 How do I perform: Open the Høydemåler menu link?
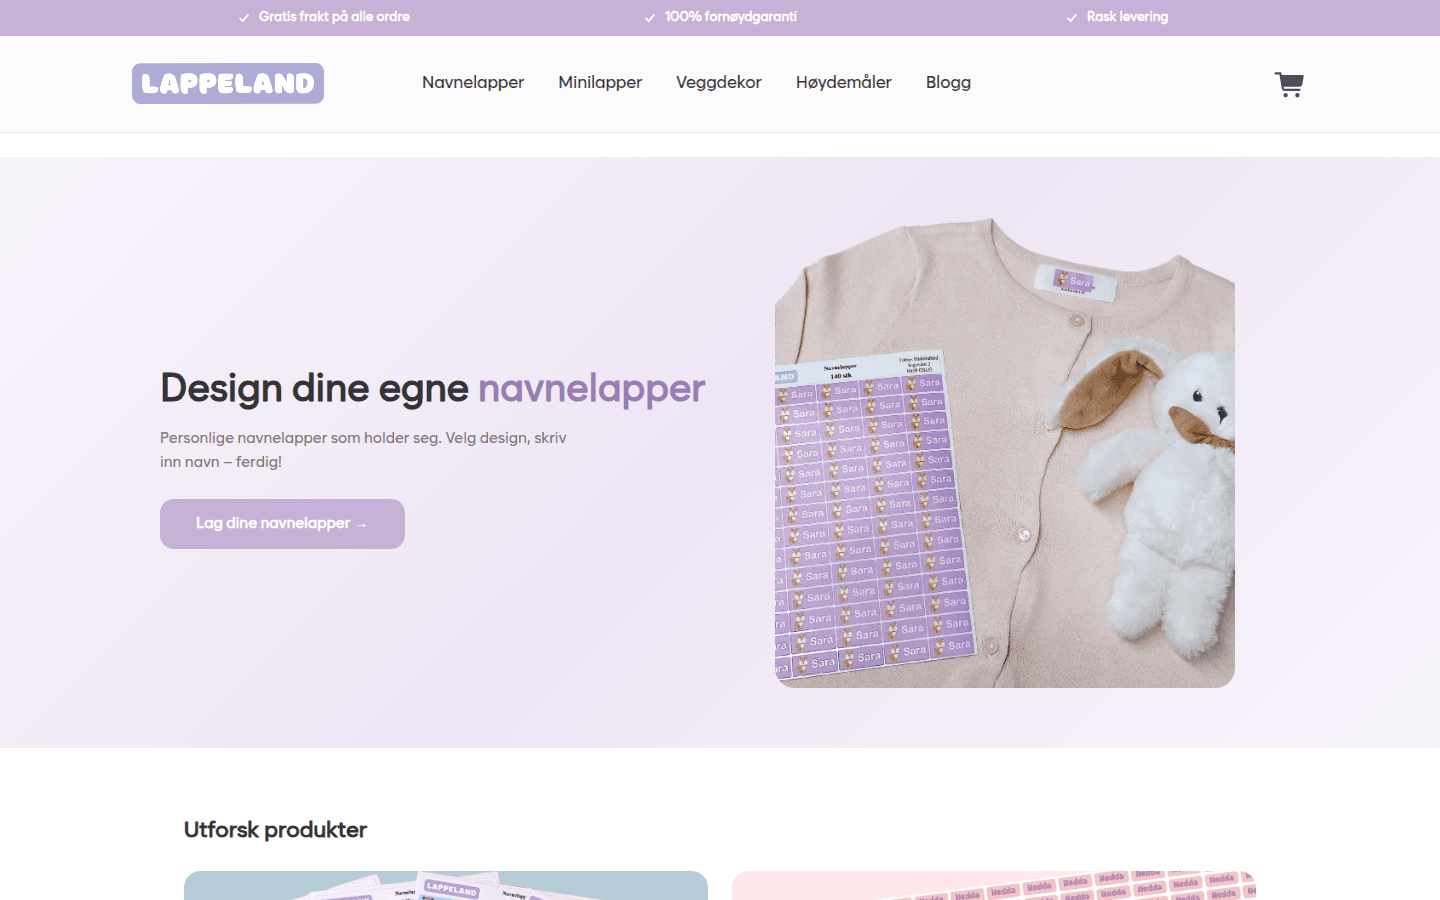pyautogui.click(x=844, y=83)
